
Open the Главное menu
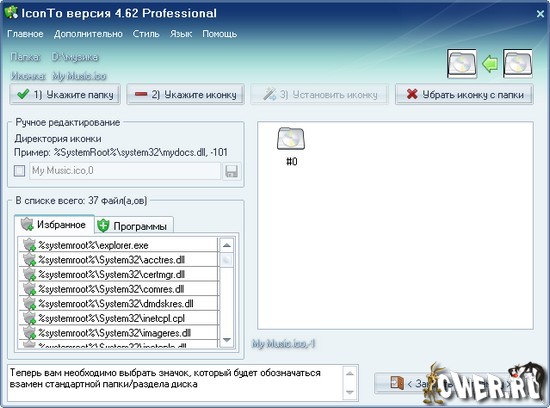25,34
